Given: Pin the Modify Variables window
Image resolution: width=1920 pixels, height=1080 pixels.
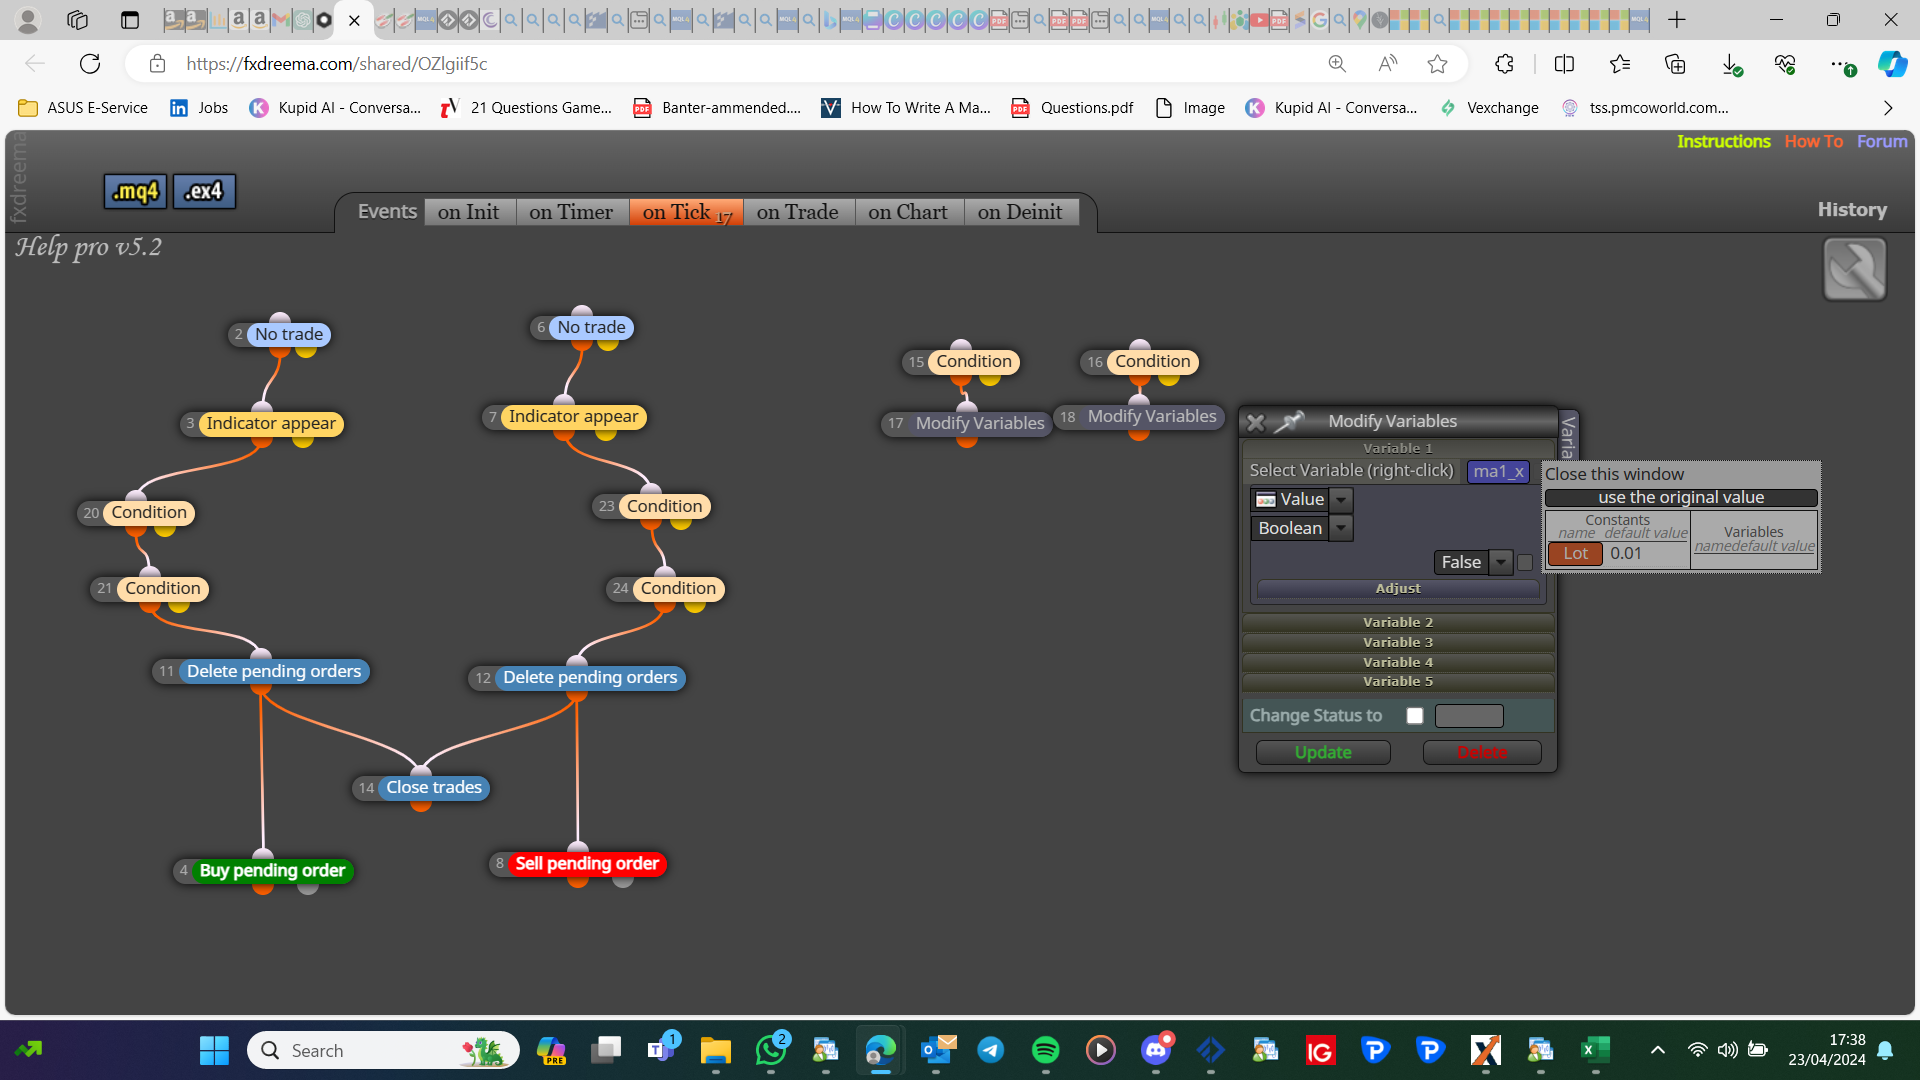Looking at the screenshot, I should [x=1289, y=422].
